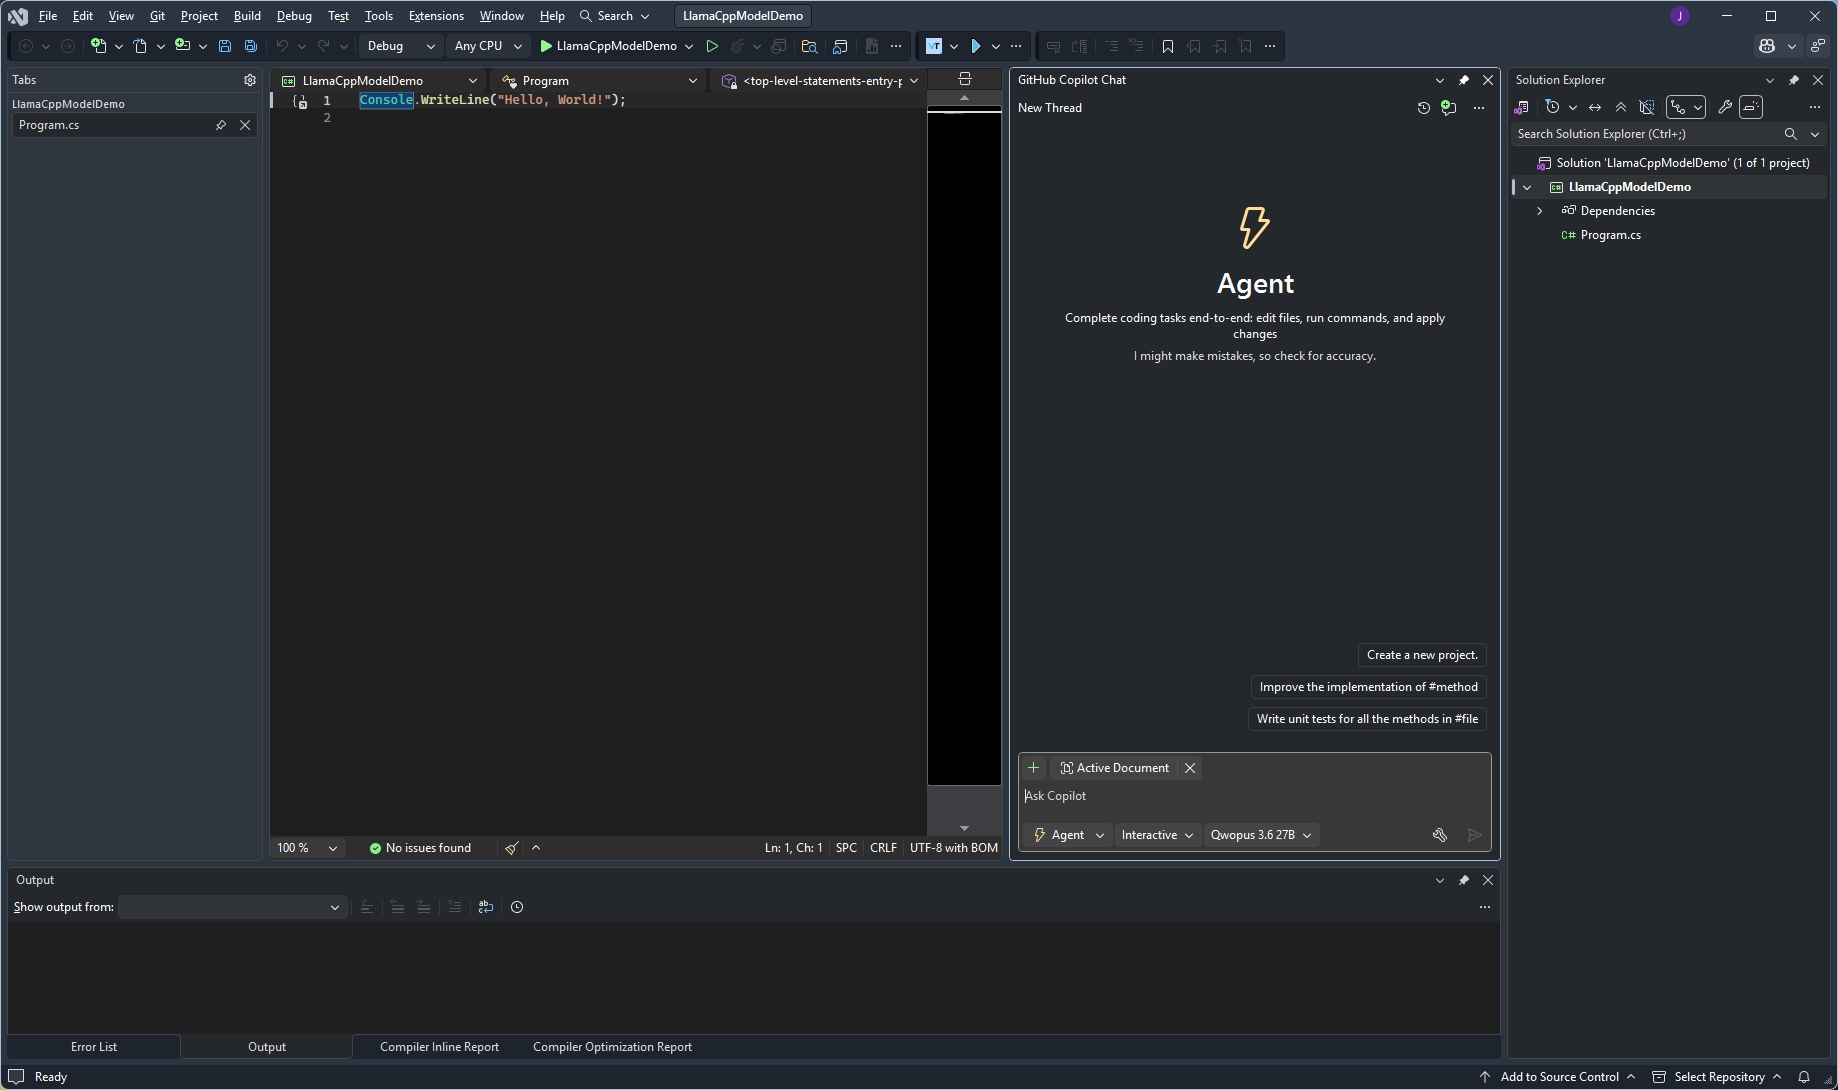Screen dimensions: 1838x1090
Task: Close the Program.cs tab in Tabs panel
Action: [245, 125]
